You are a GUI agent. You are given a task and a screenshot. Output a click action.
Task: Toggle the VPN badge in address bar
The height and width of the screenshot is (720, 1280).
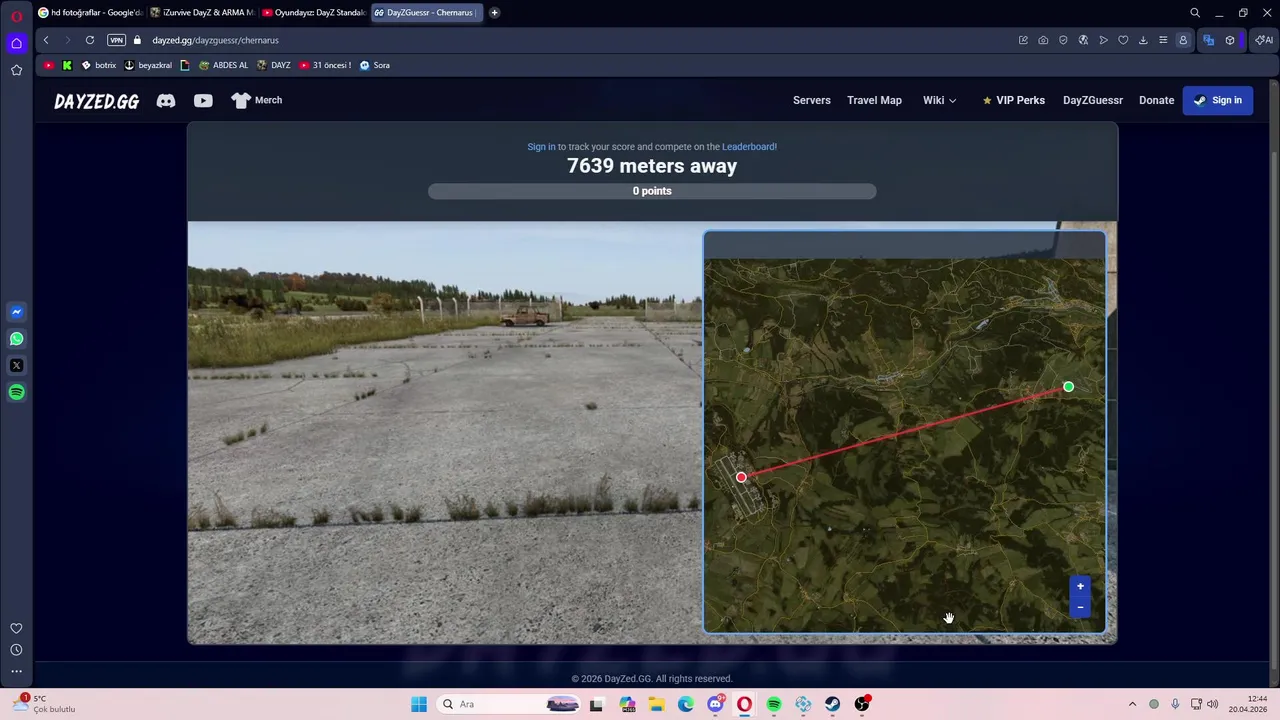(x=116, y=40)
